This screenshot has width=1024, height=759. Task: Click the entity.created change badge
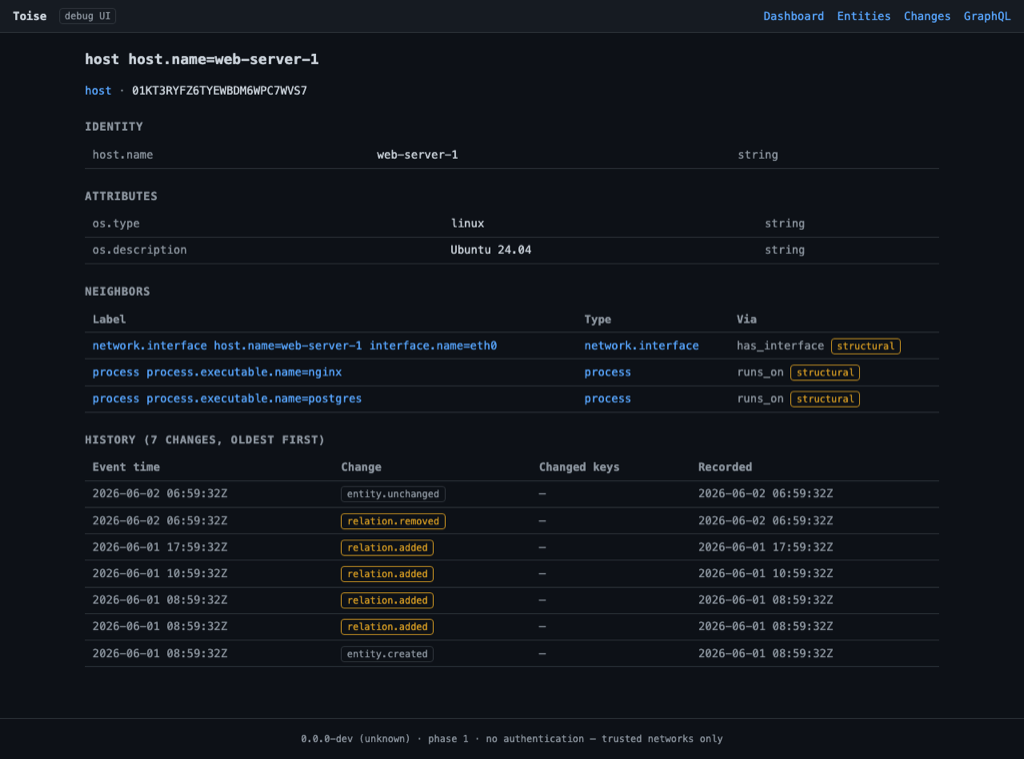point(387,654)
